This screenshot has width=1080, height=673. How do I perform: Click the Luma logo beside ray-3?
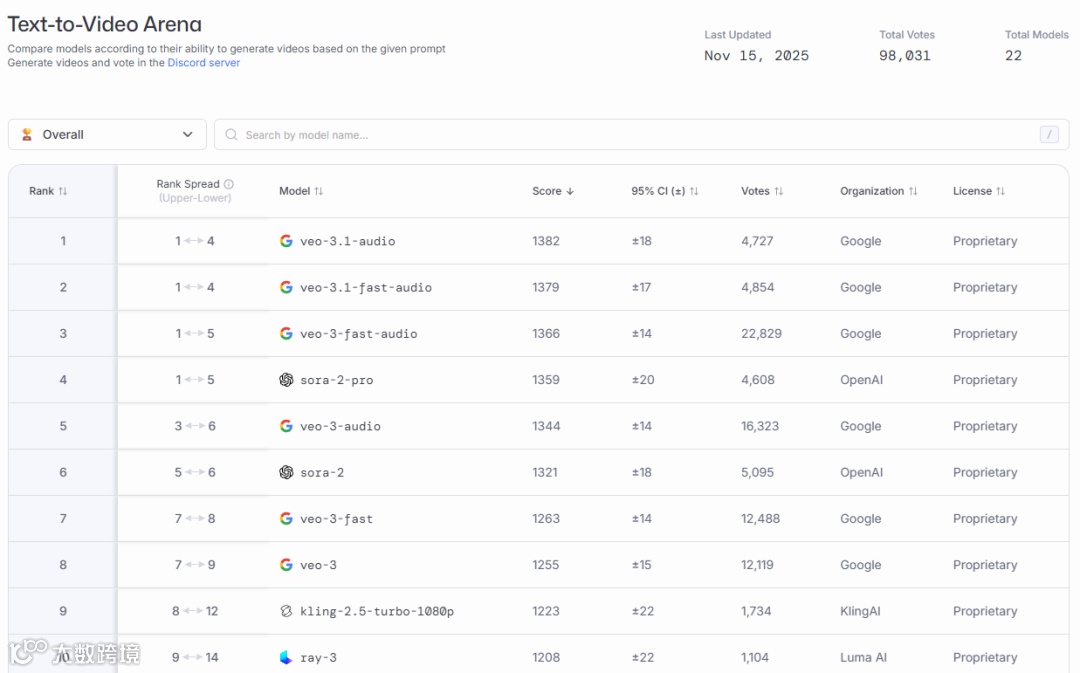pos(286,657)
